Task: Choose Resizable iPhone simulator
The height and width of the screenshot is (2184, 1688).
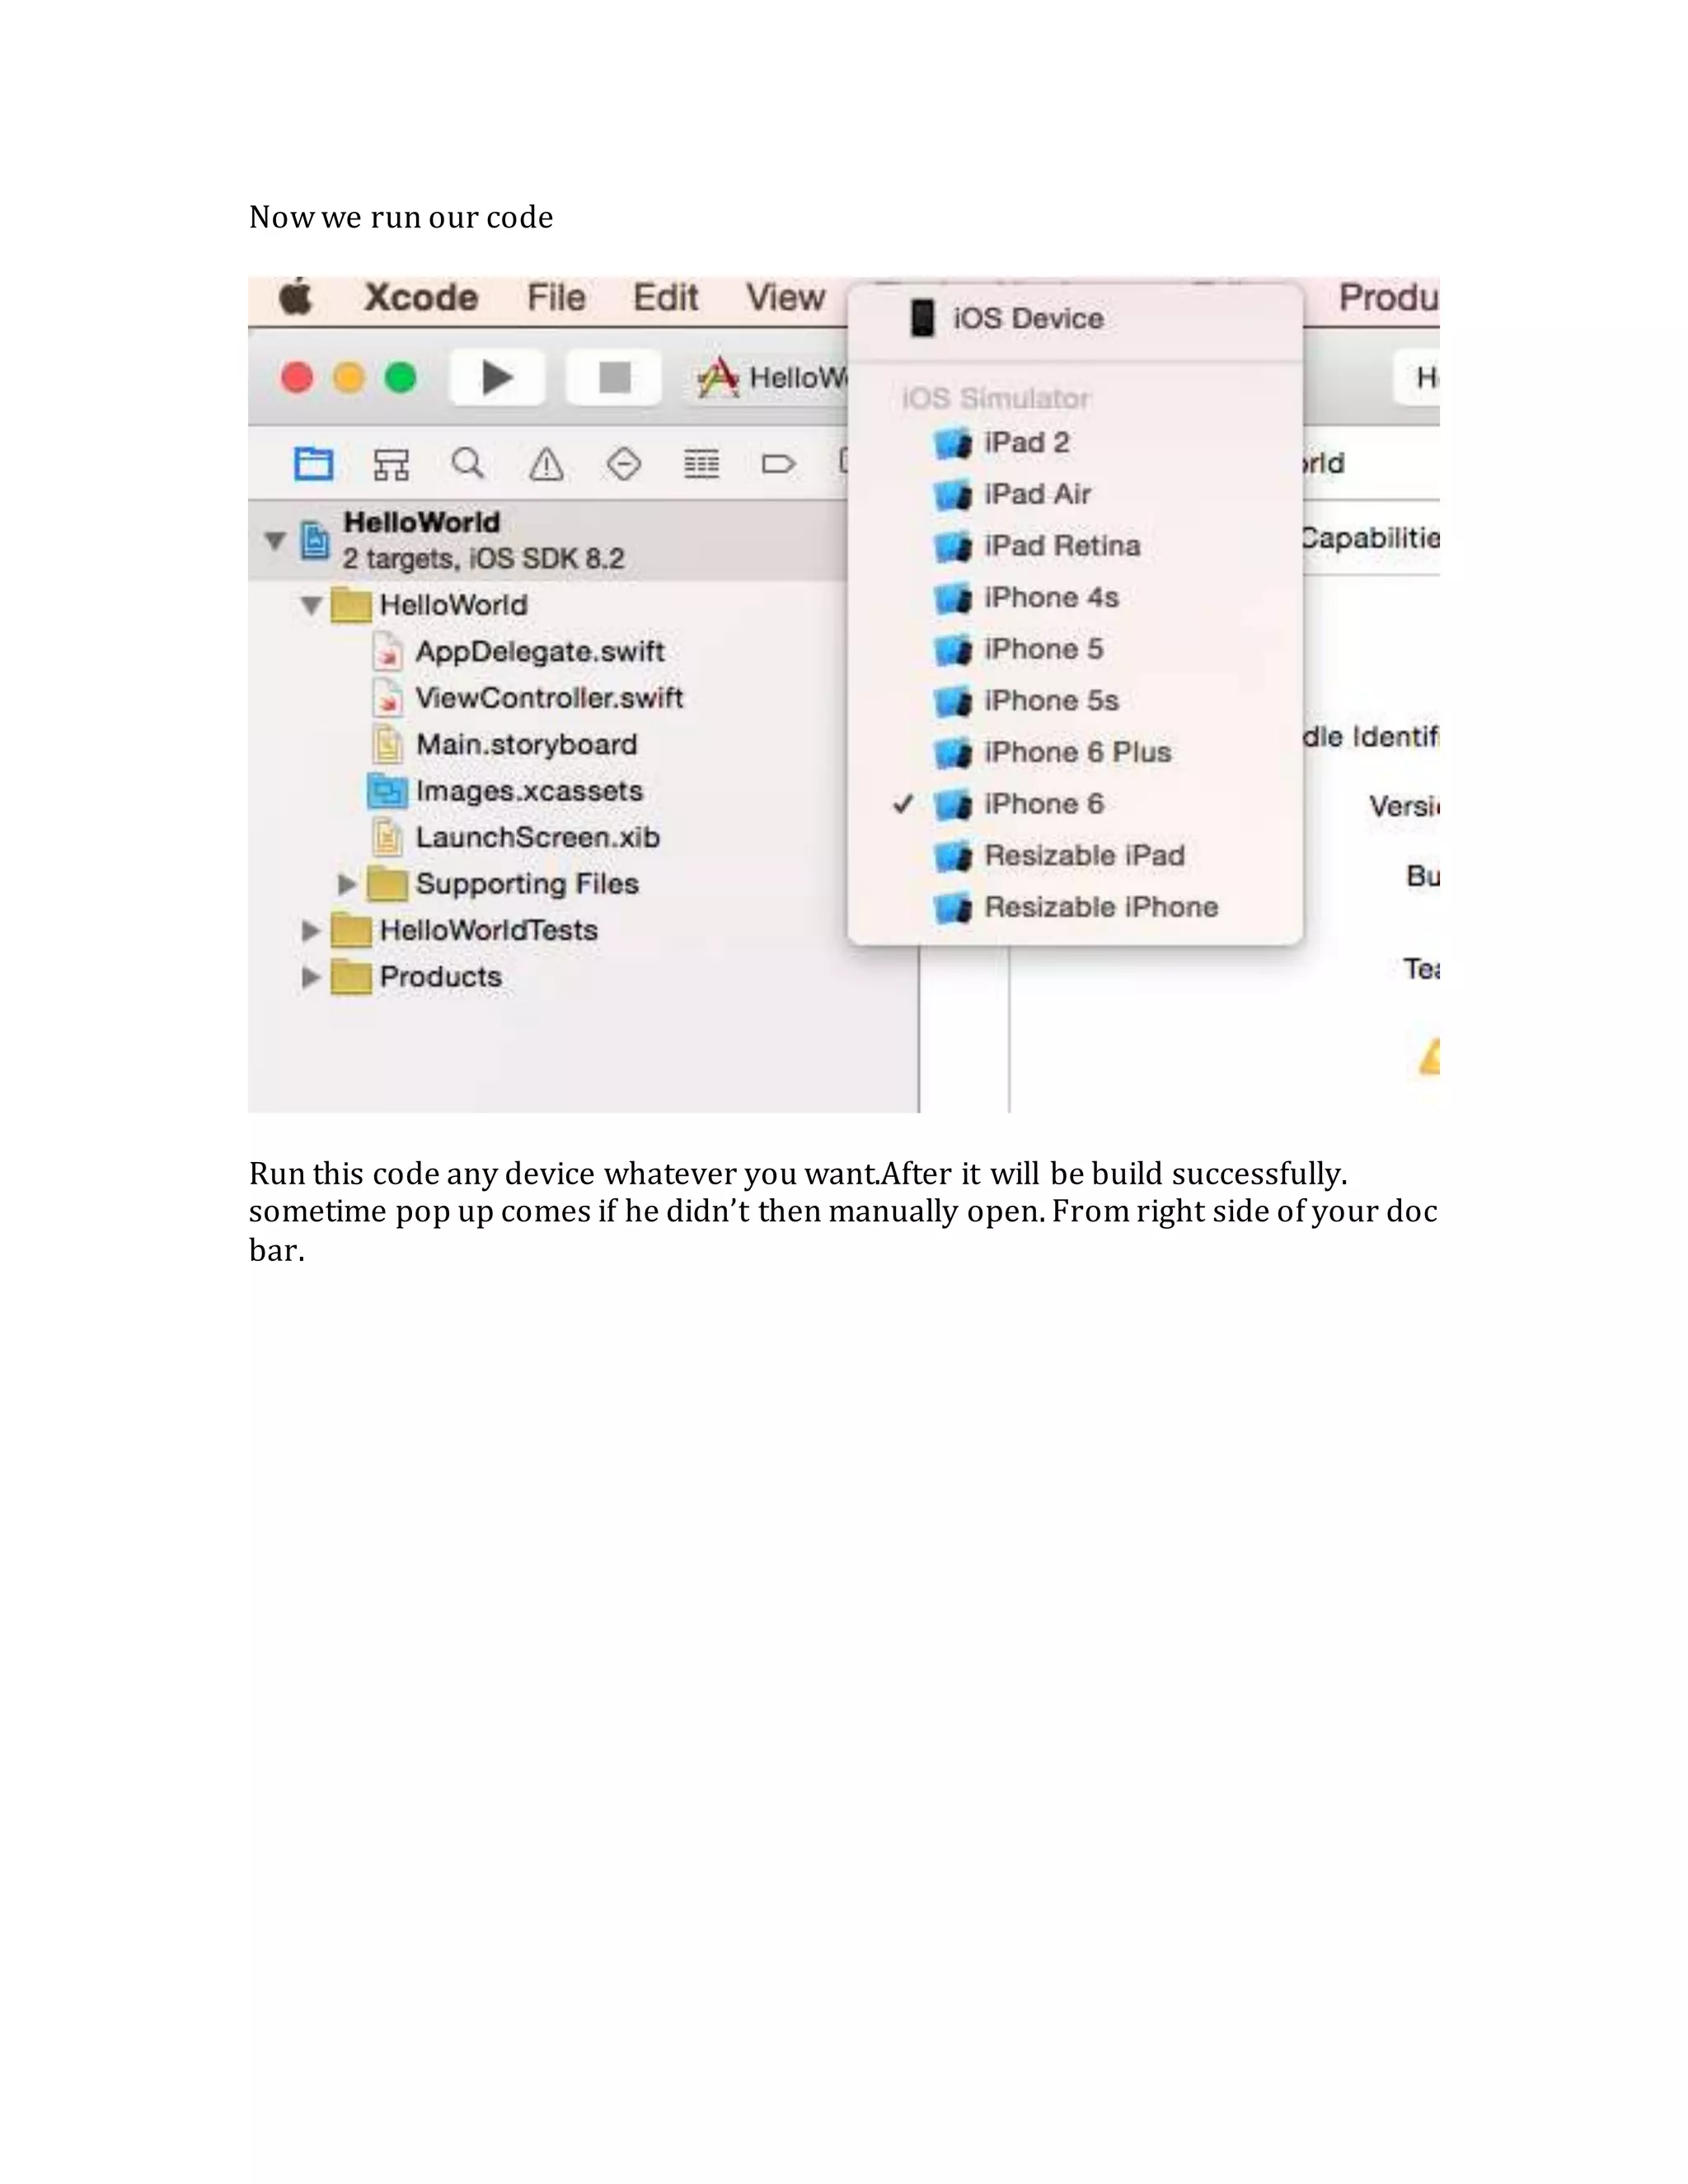Action: [1075, 907]
